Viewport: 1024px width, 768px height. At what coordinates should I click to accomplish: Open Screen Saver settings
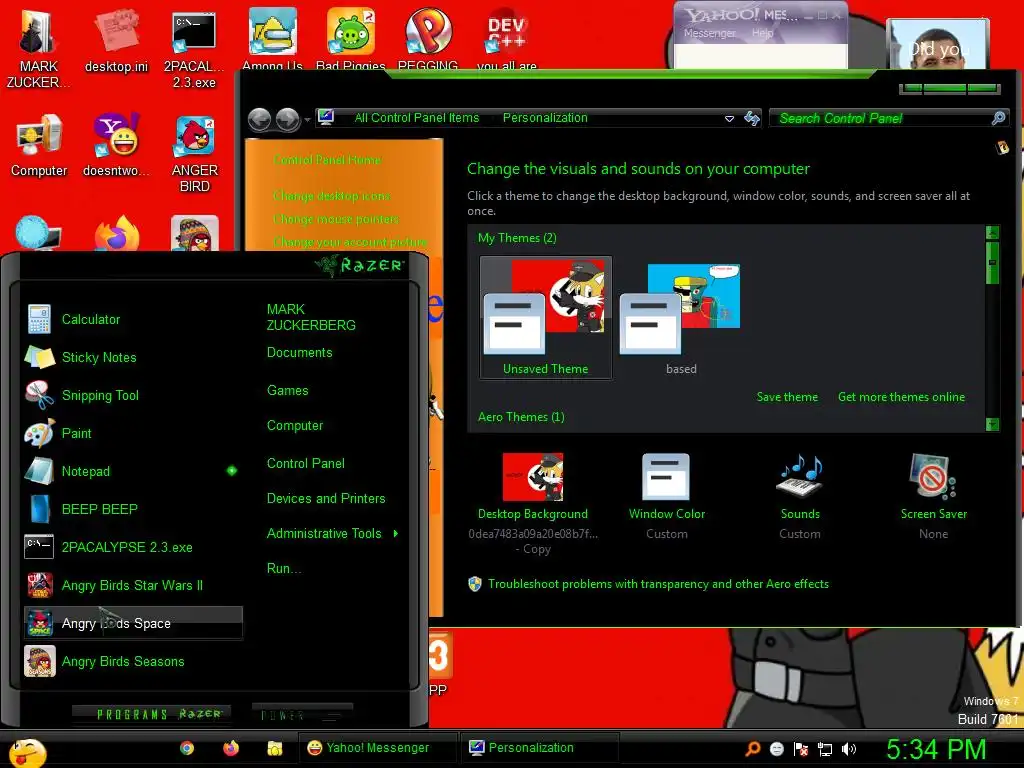click(933, 496)
